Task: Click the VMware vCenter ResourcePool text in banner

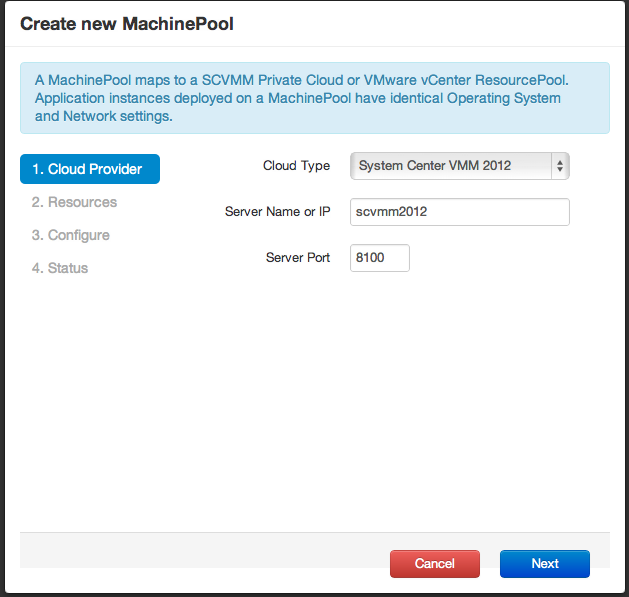Action: coord(482,81)
